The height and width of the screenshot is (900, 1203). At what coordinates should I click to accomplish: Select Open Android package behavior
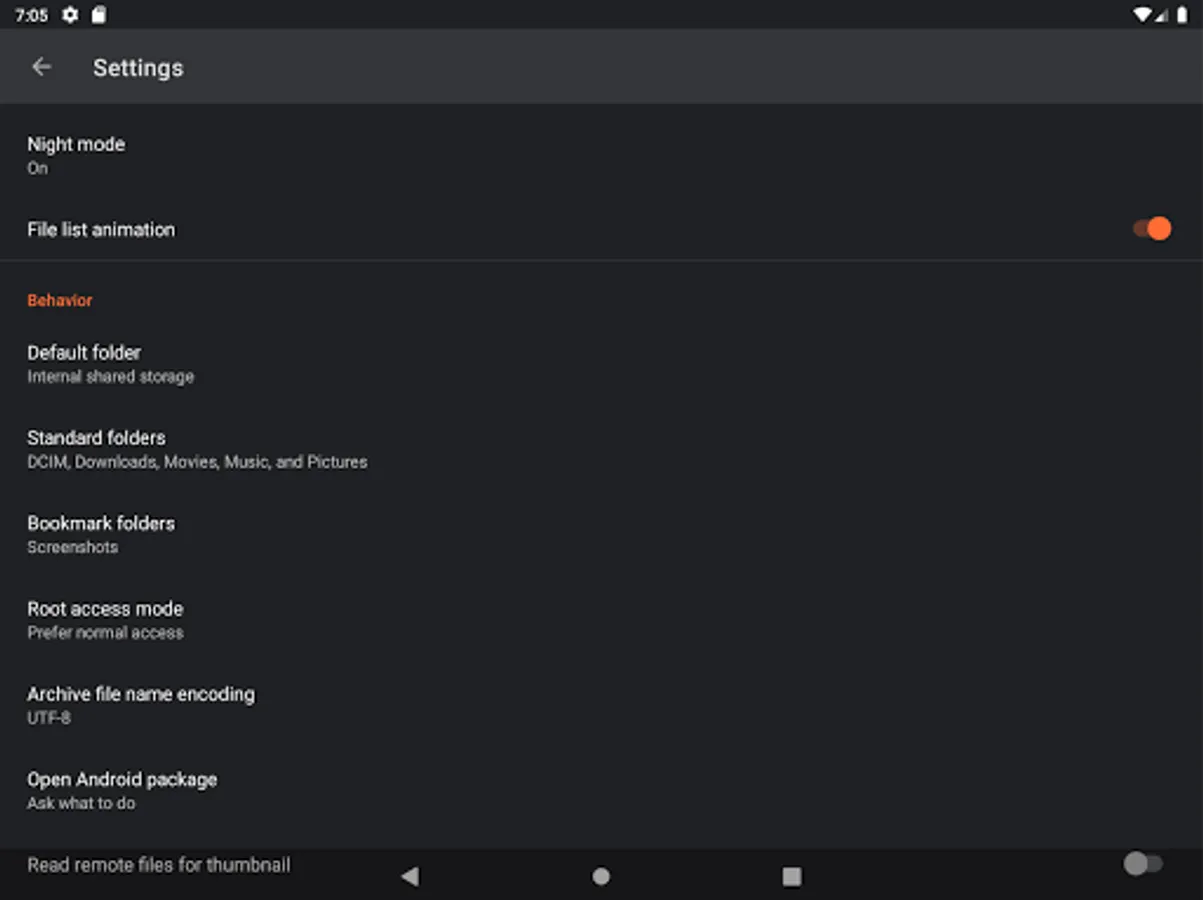click(x=601, y=790)
